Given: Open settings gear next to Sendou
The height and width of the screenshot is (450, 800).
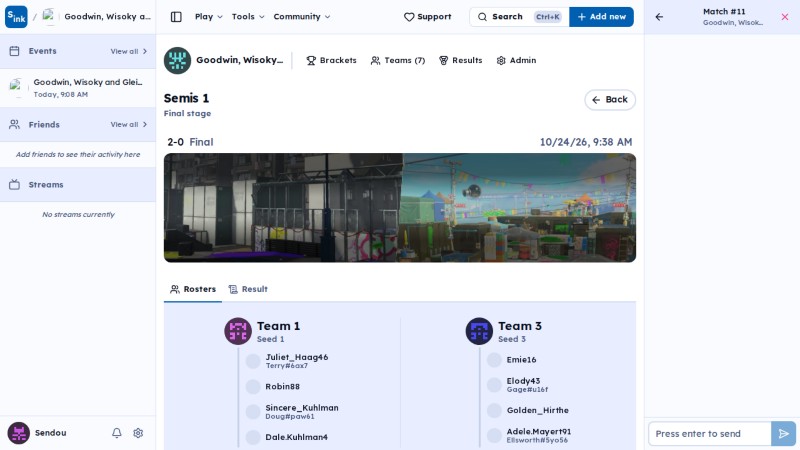Looking at the screenshot, I should pos(138,433).
